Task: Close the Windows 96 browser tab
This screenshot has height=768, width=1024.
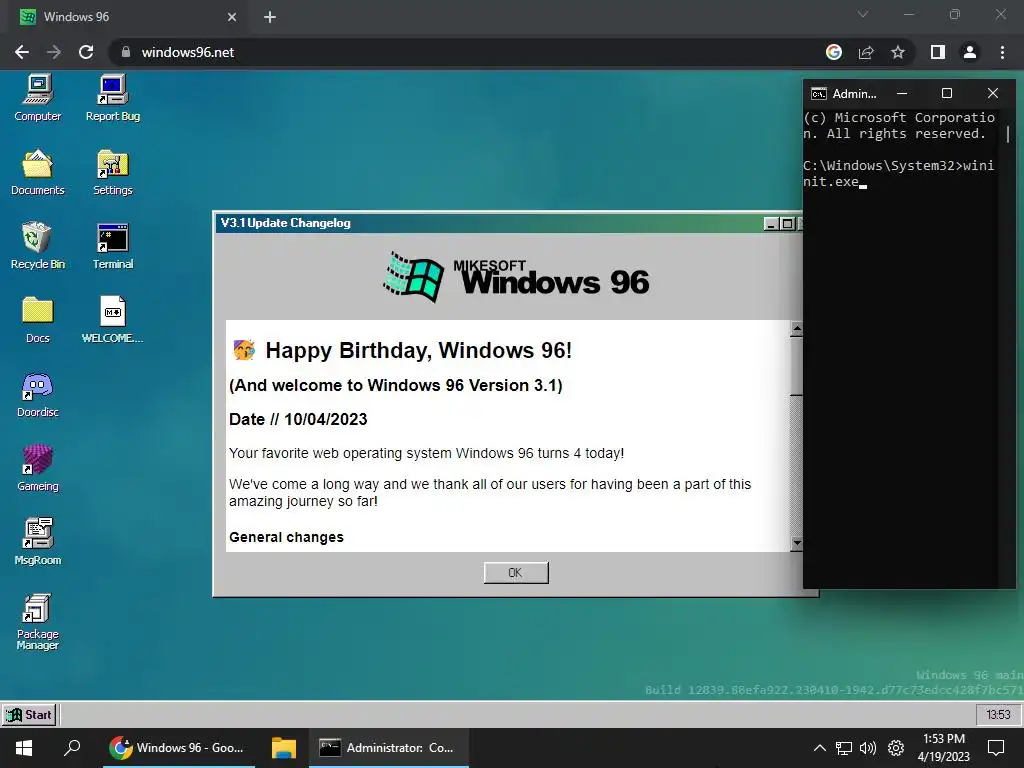Action: (x=232, y=17)
